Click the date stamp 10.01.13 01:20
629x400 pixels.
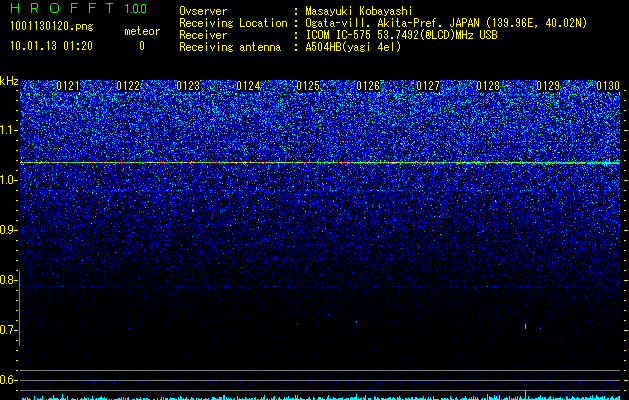51,46
